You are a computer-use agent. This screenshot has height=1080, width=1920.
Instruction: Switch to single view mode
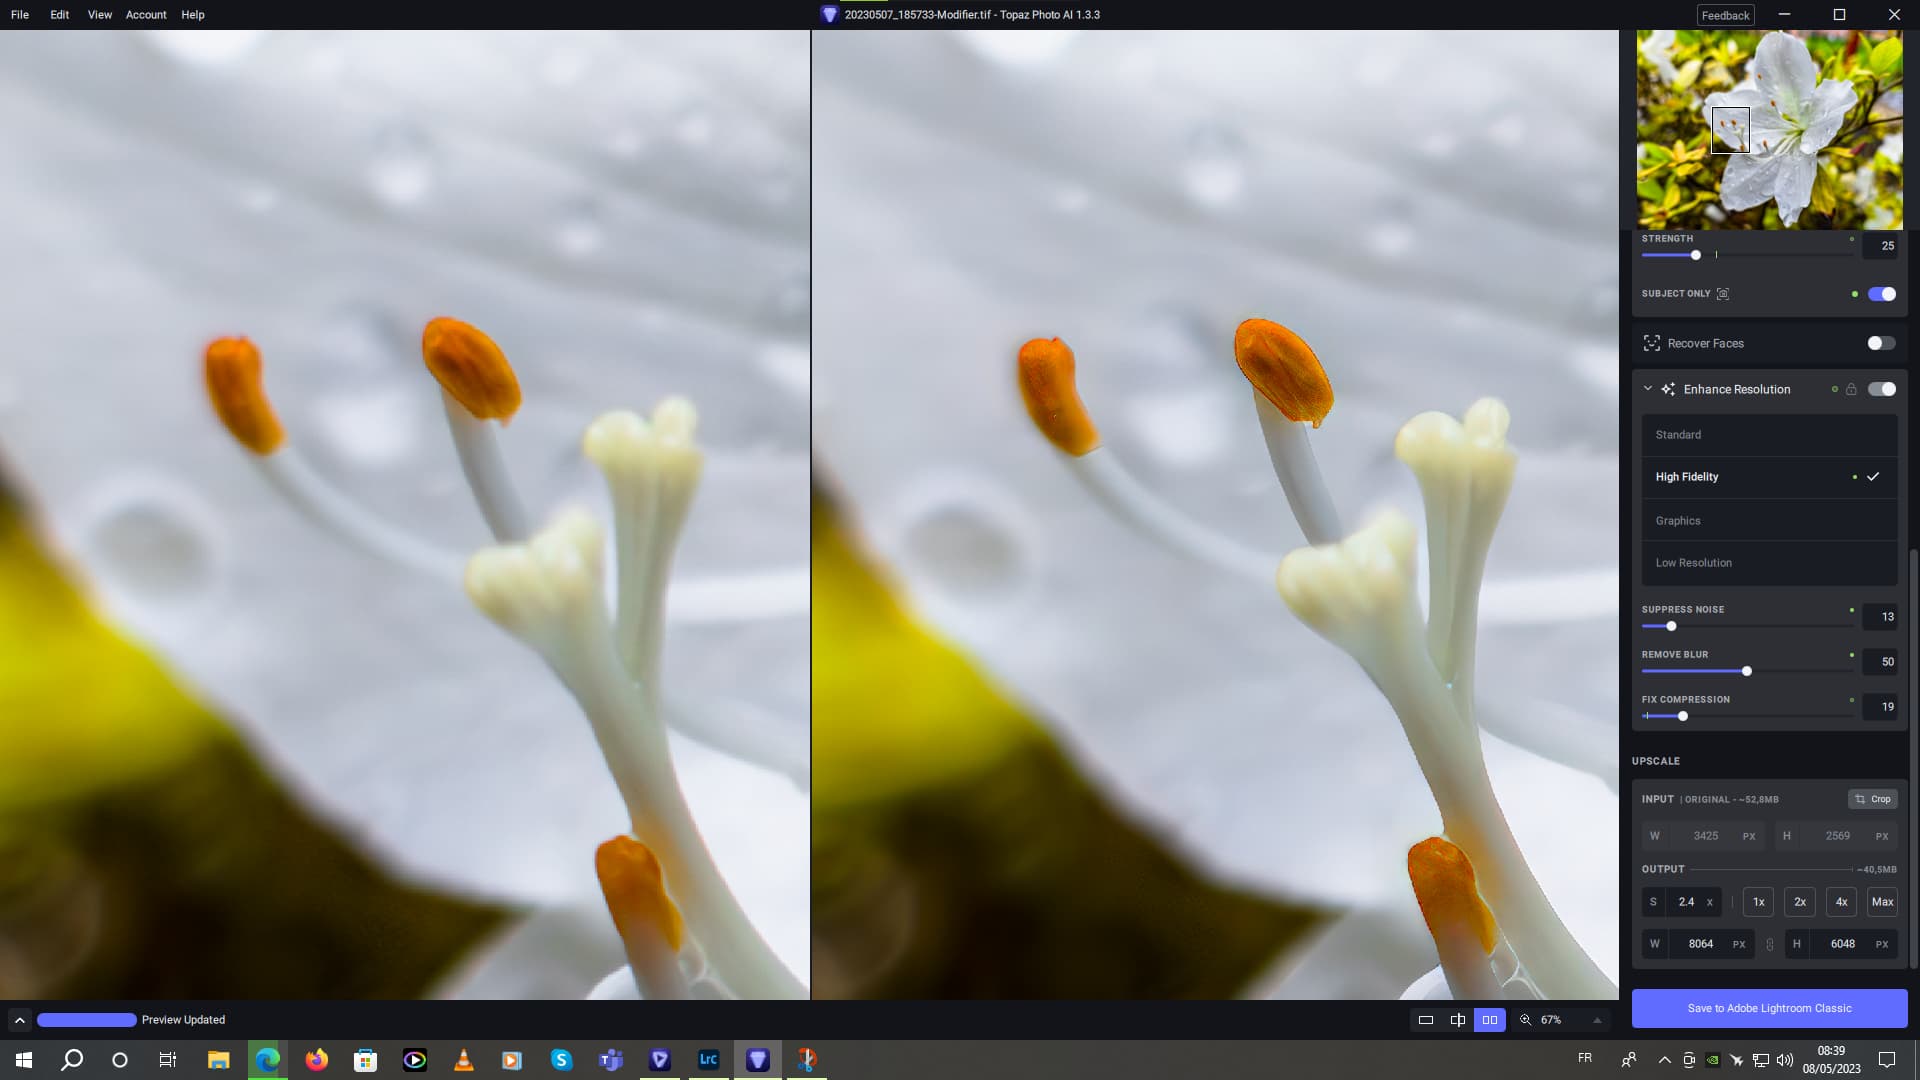pyautogui.click(x=1426, y=1020)
